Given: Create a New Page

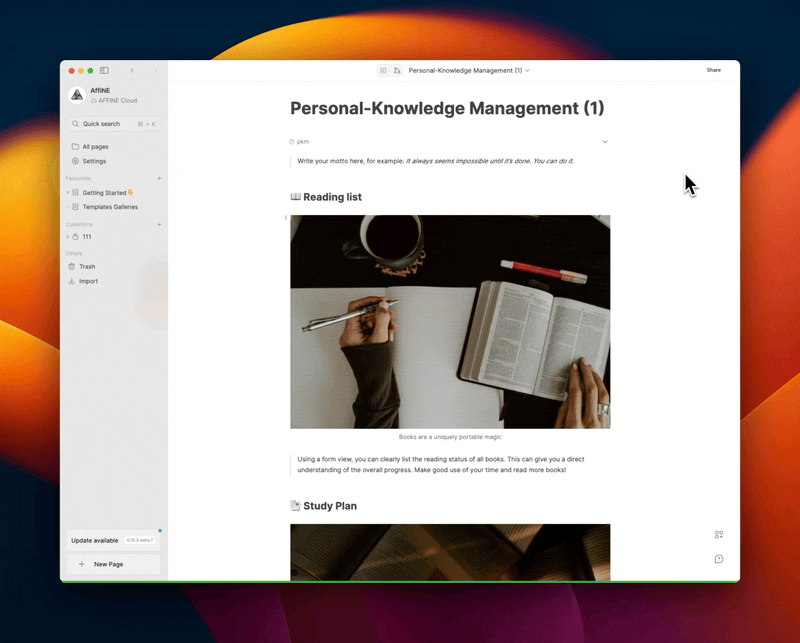Looking at the screenshot, I should click(x=114, y=564).
